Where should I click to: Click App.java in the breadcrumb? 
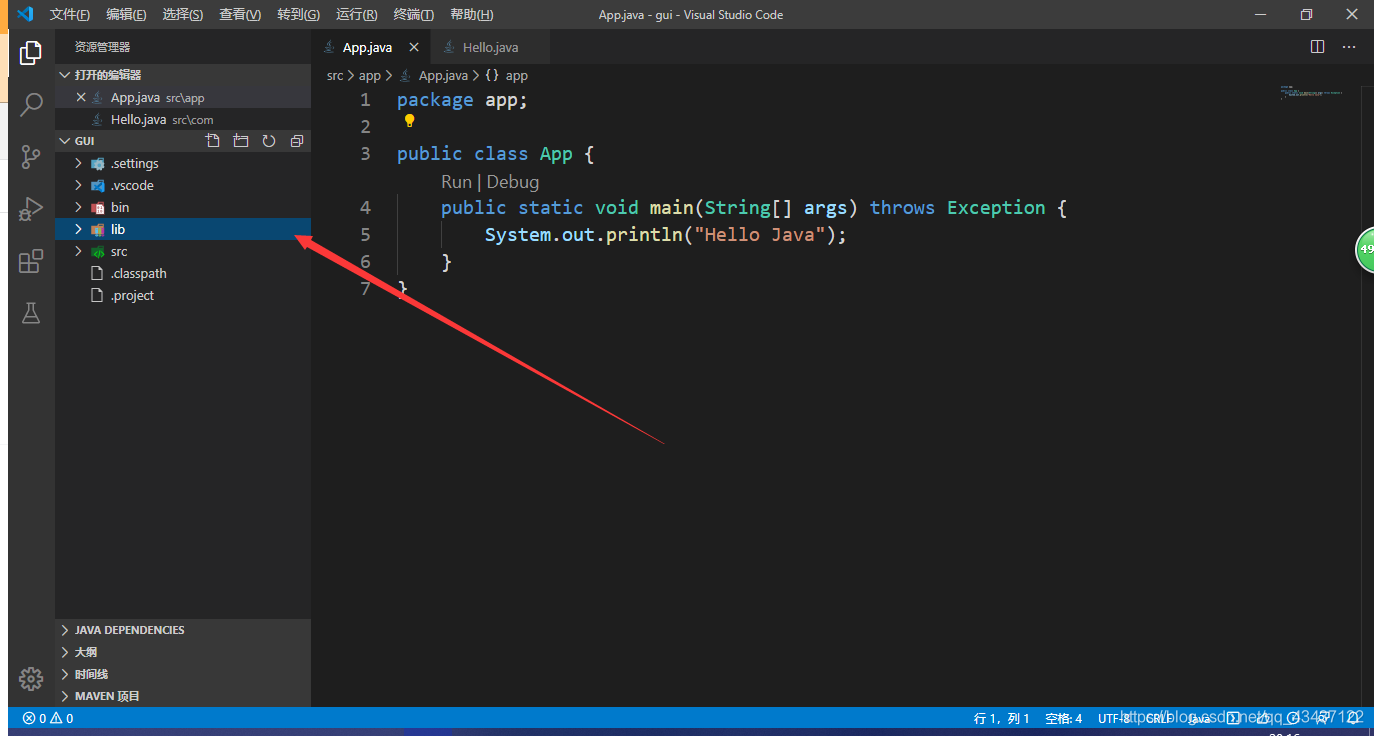(443, 75)
